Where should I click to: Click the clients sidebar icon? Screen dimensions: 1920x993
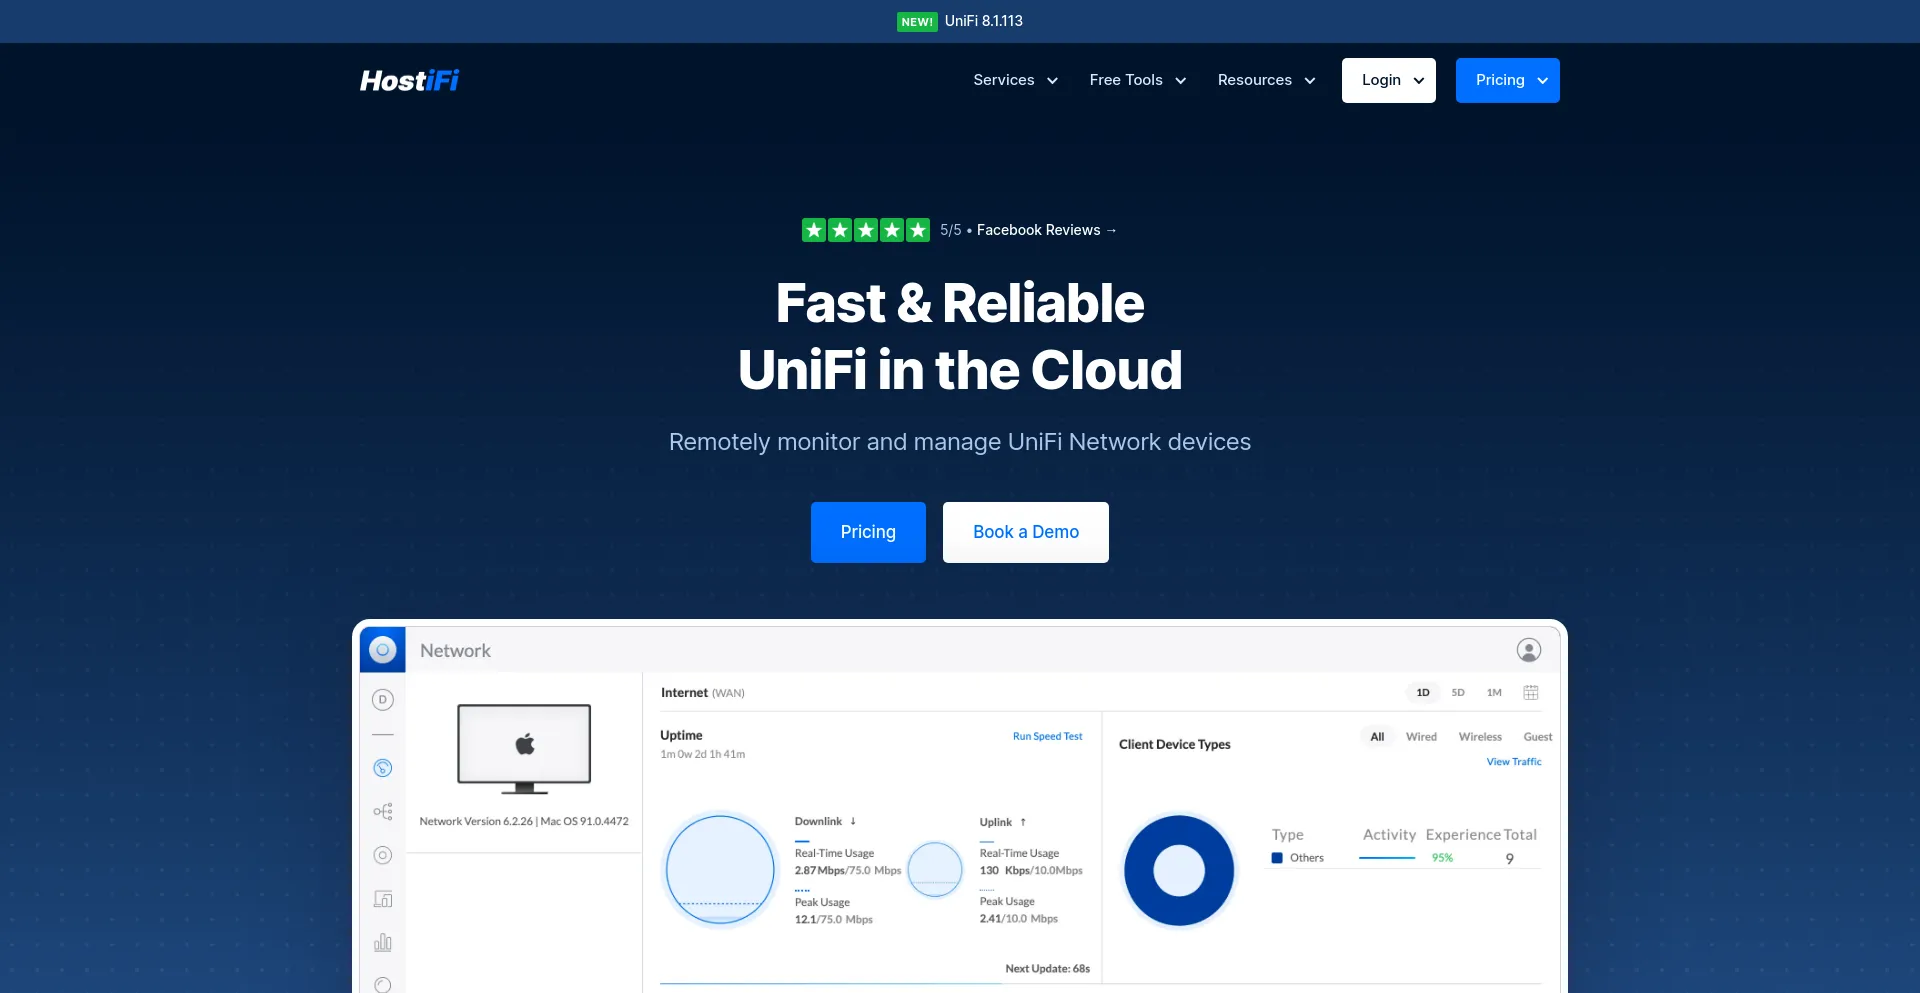pyautogui.click(x=382, y=899)
